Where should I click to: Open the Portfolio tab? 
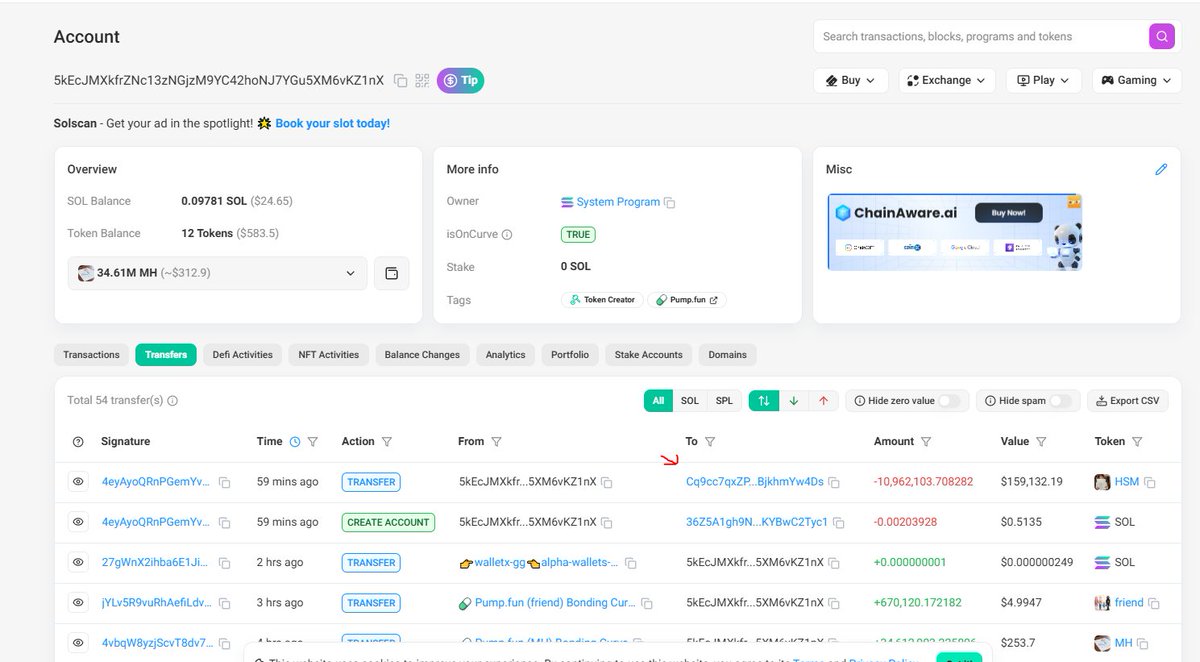click(x=570, y=355)
